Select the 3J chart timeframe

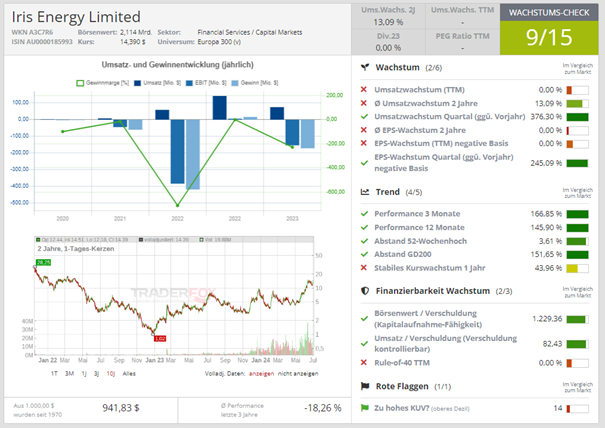coord(96,374)
